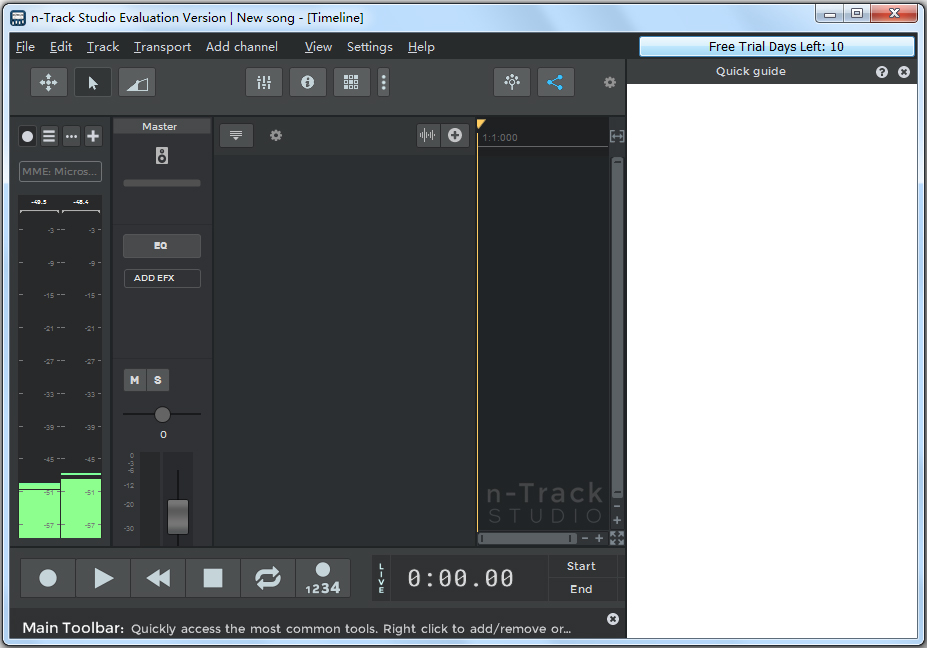This screenshot has height=648, width=927.
Task: Click the blue share icon
Action: click(x=555, y=82)
